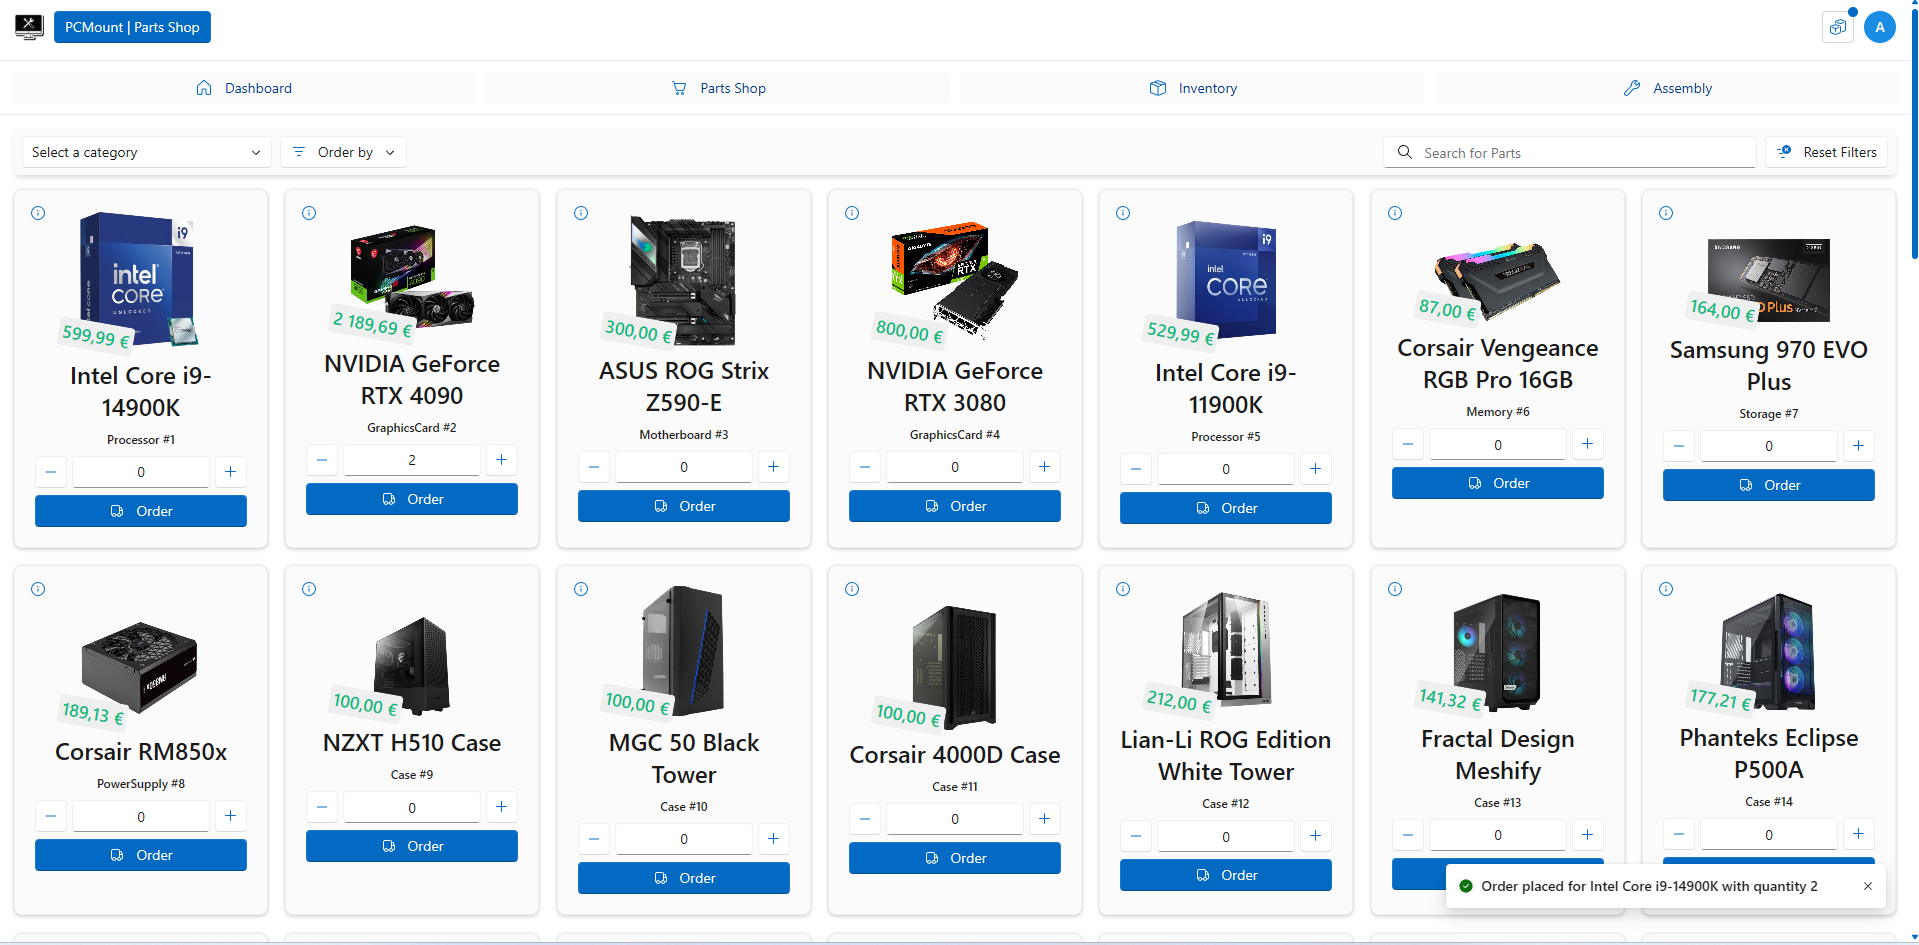Open the user avatar A menu
The height and width of the screenshot is (945, 1919).
coord(1880,27)
